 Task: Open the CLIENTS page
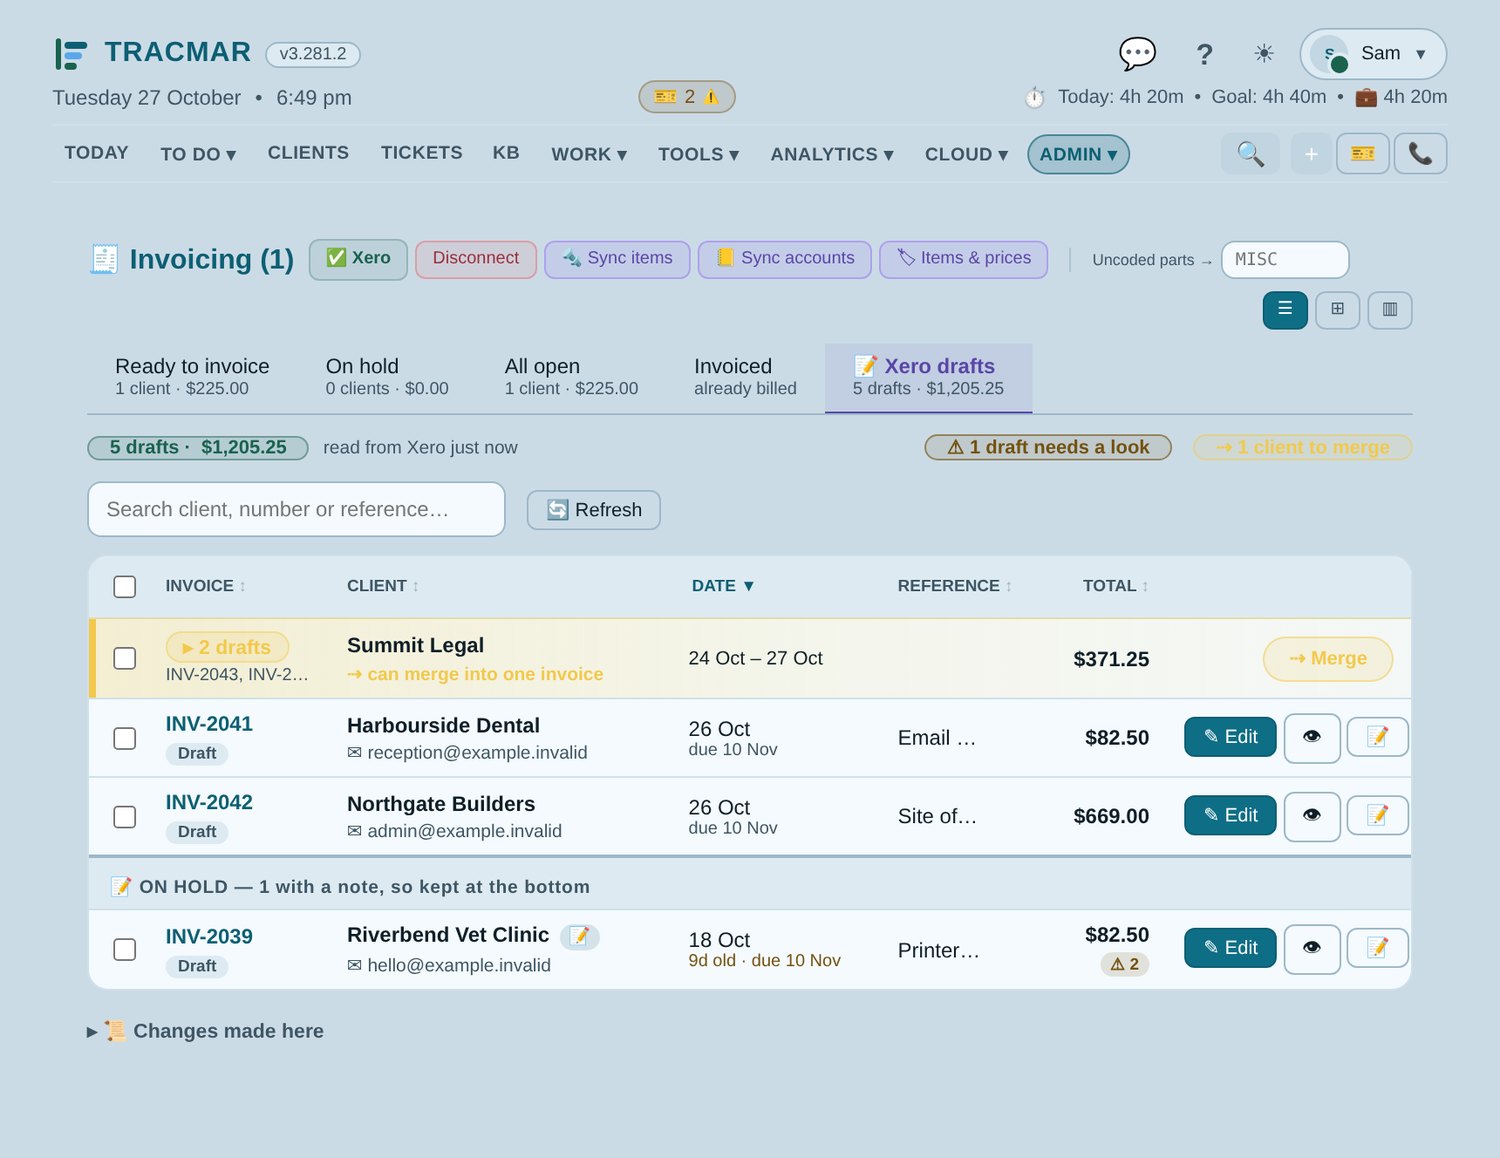point(308,153)
